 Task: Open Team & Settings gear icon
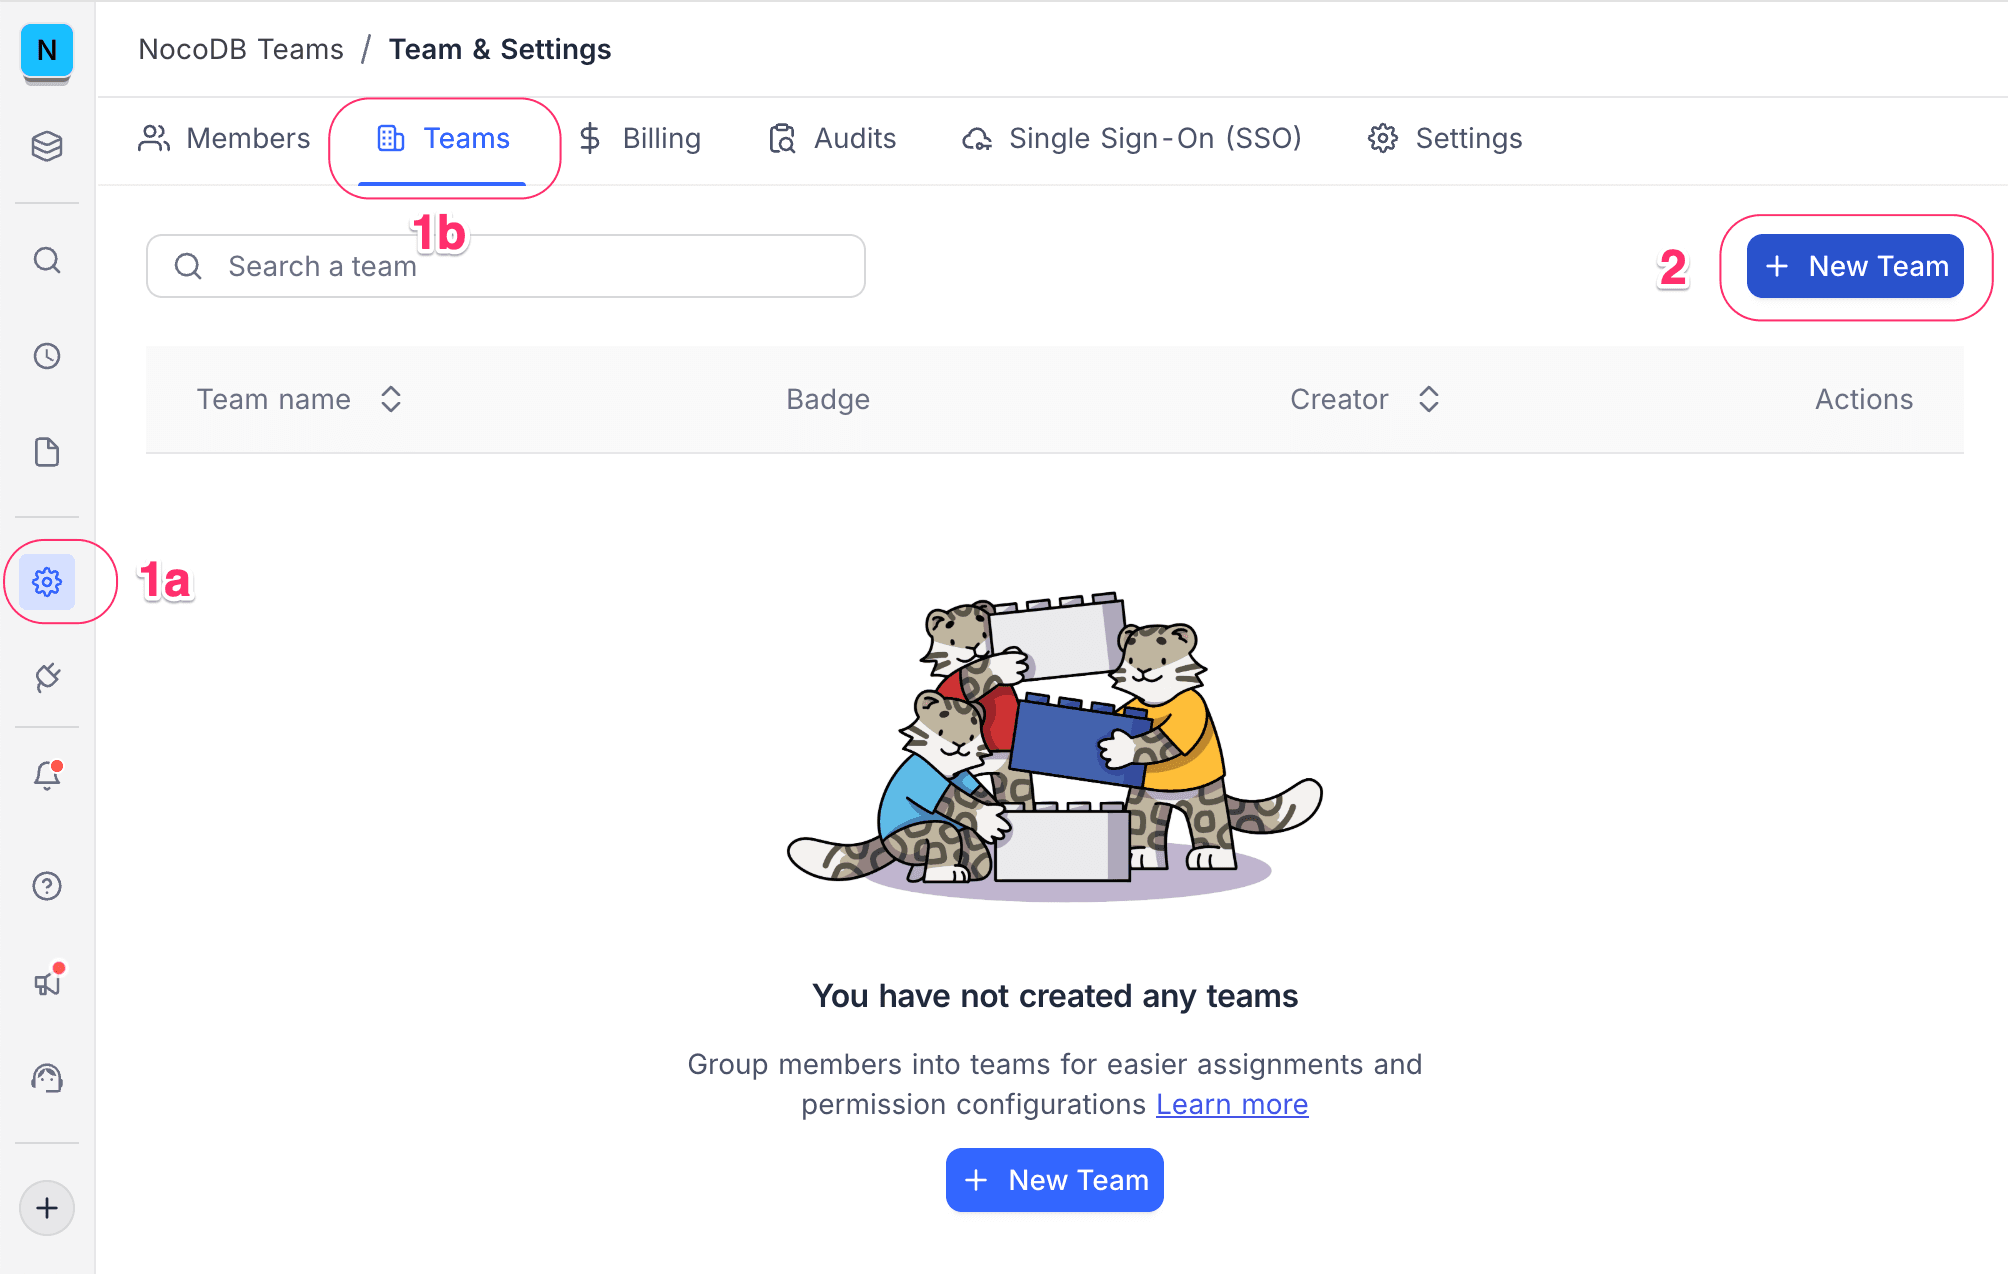click(47, 582)
